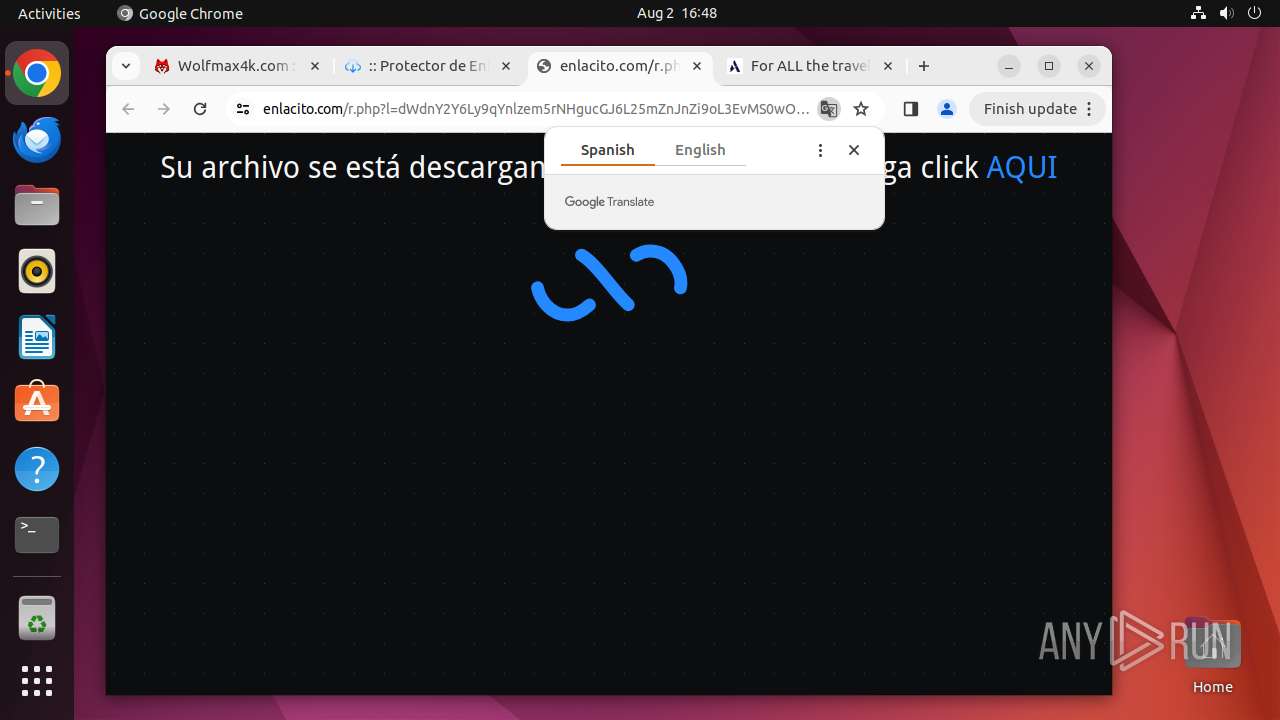Launch the Terminal from the dock
The height and width of the screenshot is (720, 1280).
point(37,535)
